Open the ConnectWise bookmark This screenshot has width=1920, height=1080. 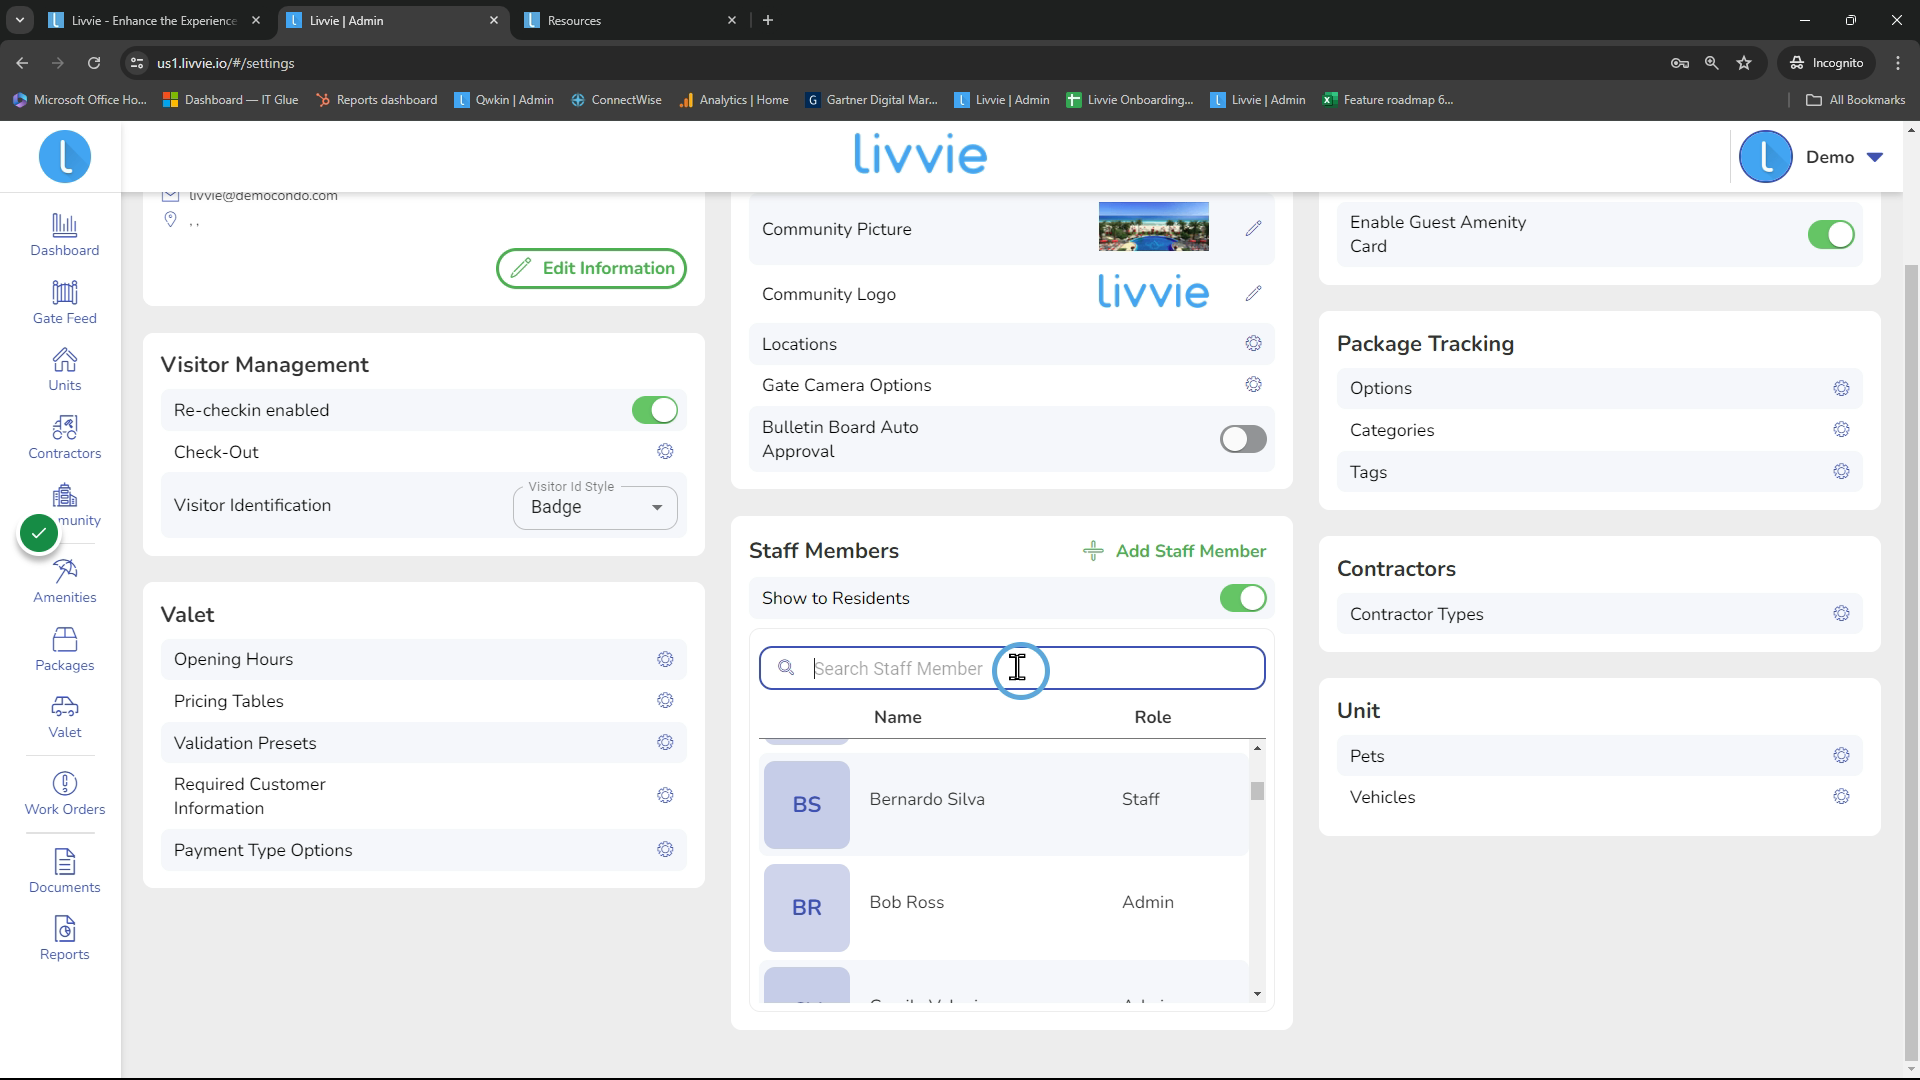pyautogui.click(x=616, y=100)
